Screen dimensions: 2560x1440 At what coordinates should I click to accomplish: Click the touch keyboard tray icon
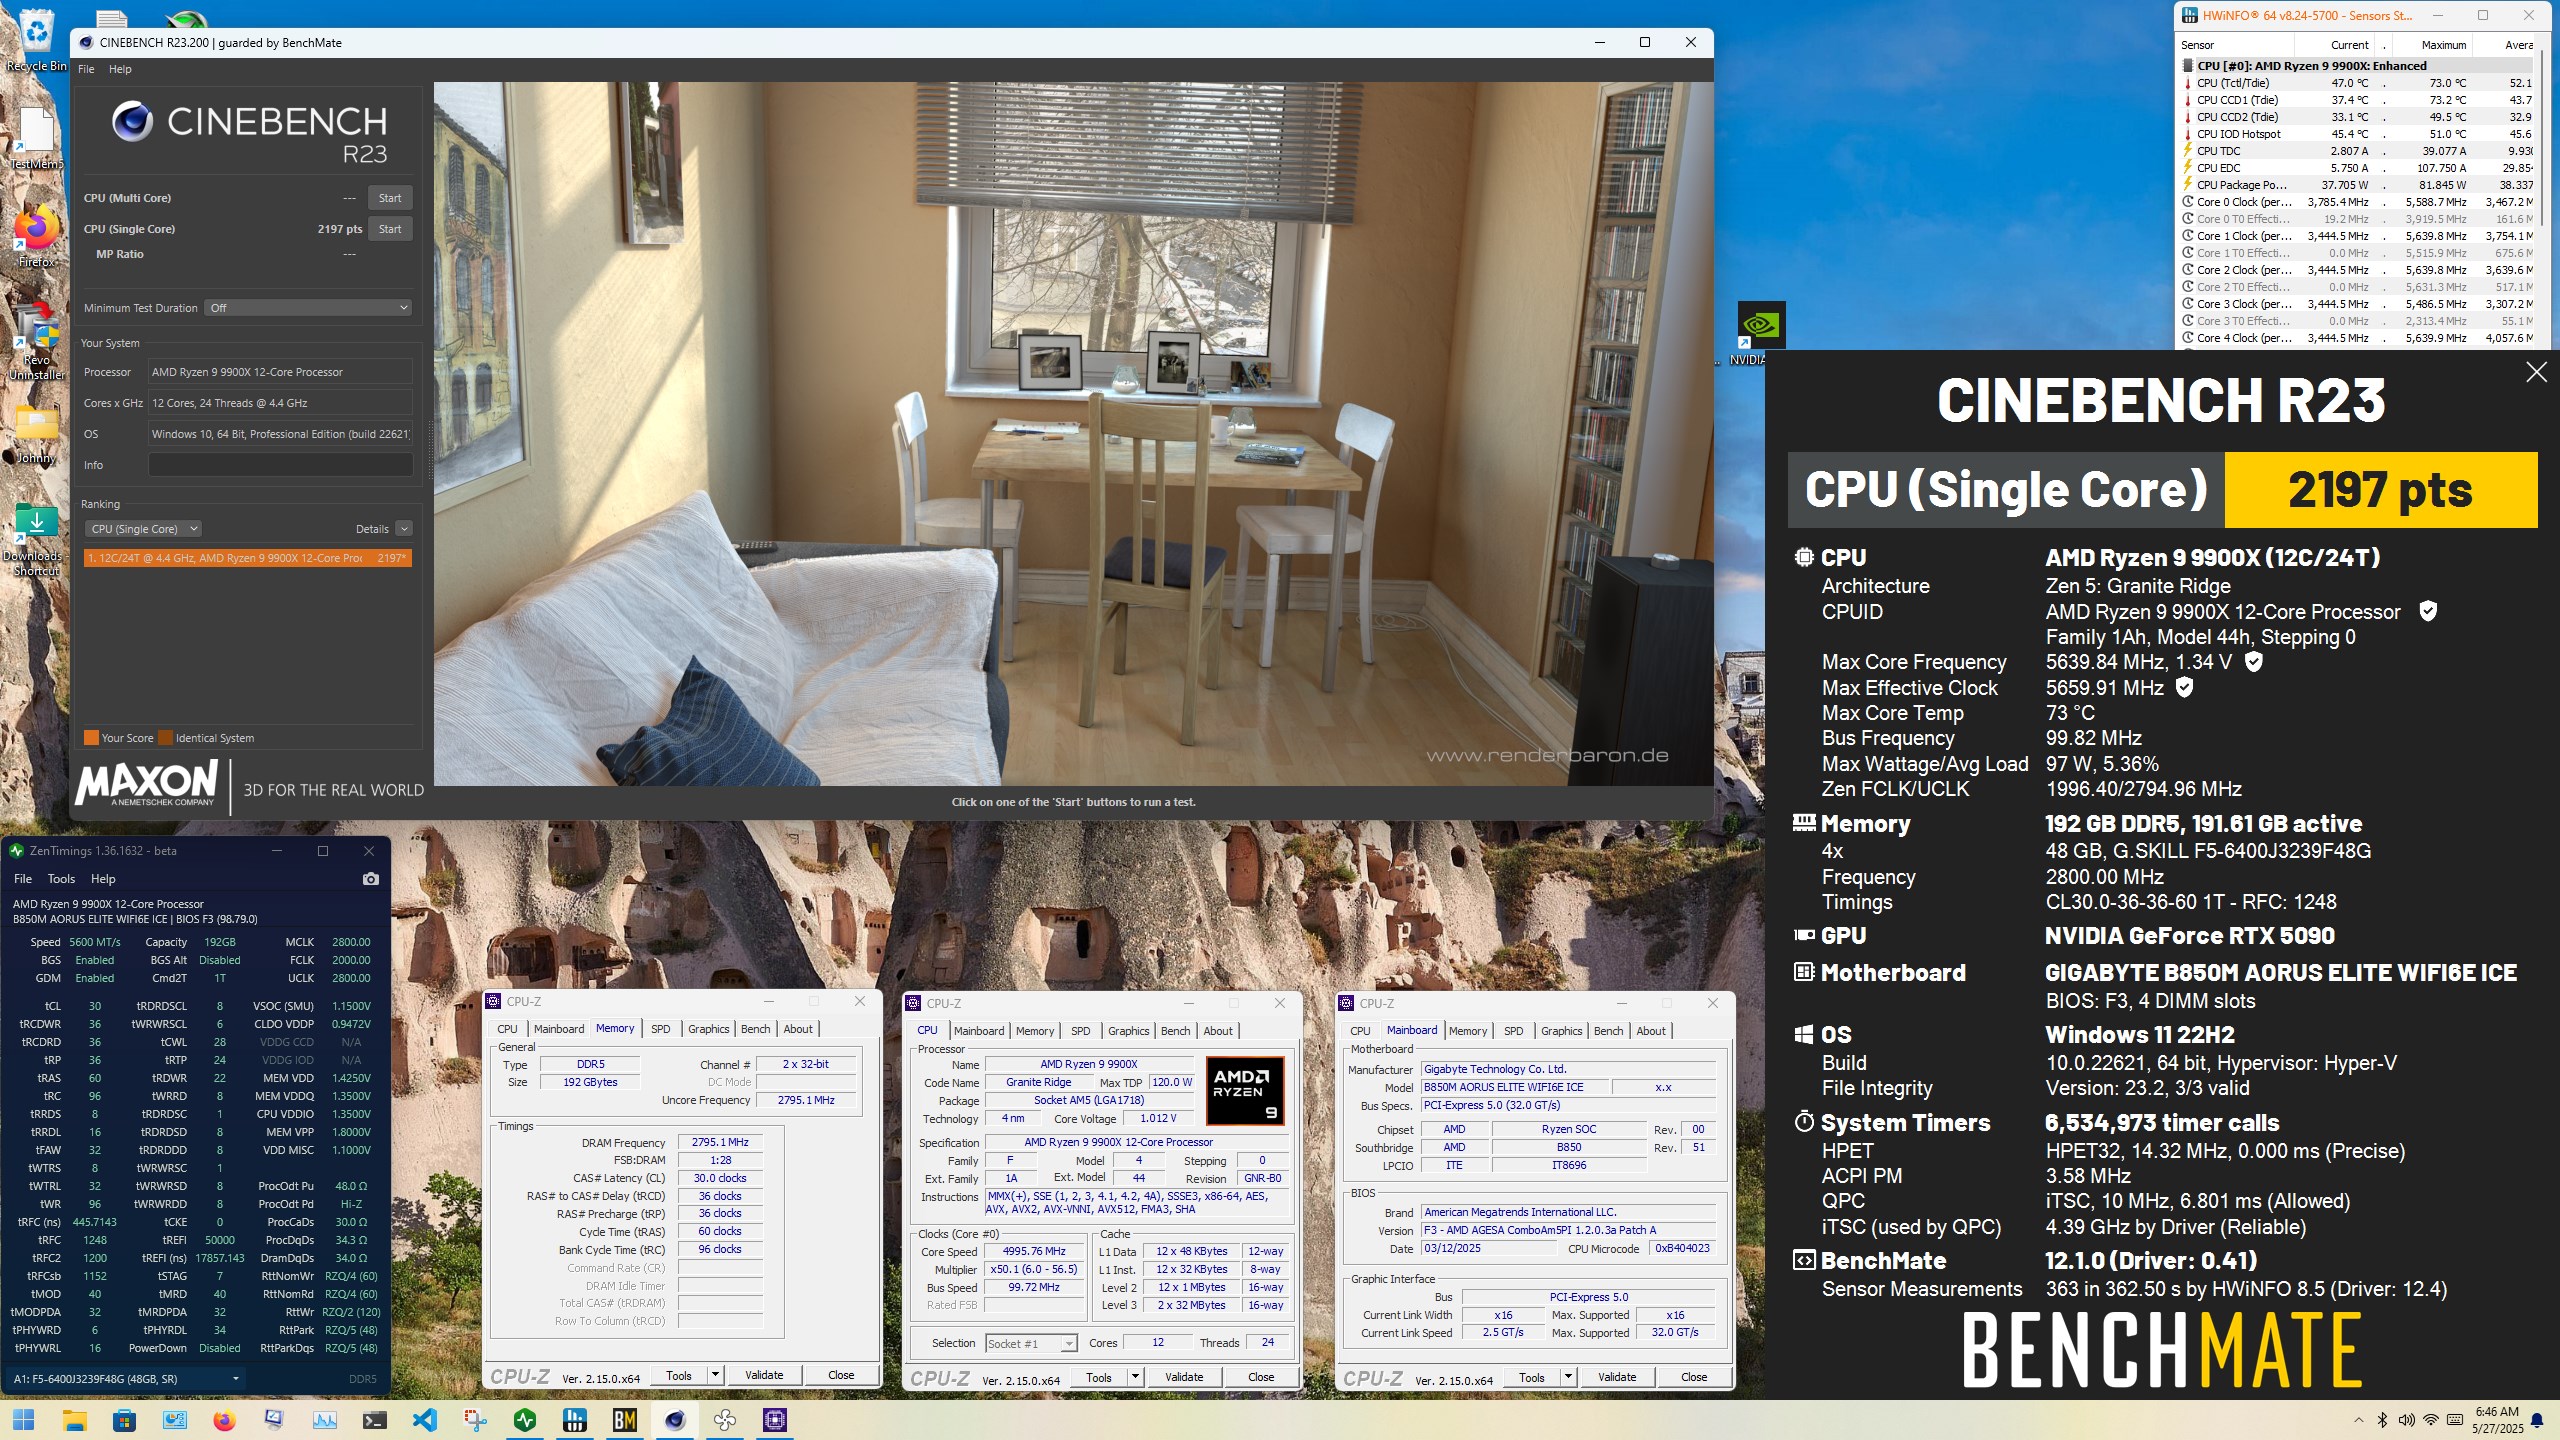2455,1420
